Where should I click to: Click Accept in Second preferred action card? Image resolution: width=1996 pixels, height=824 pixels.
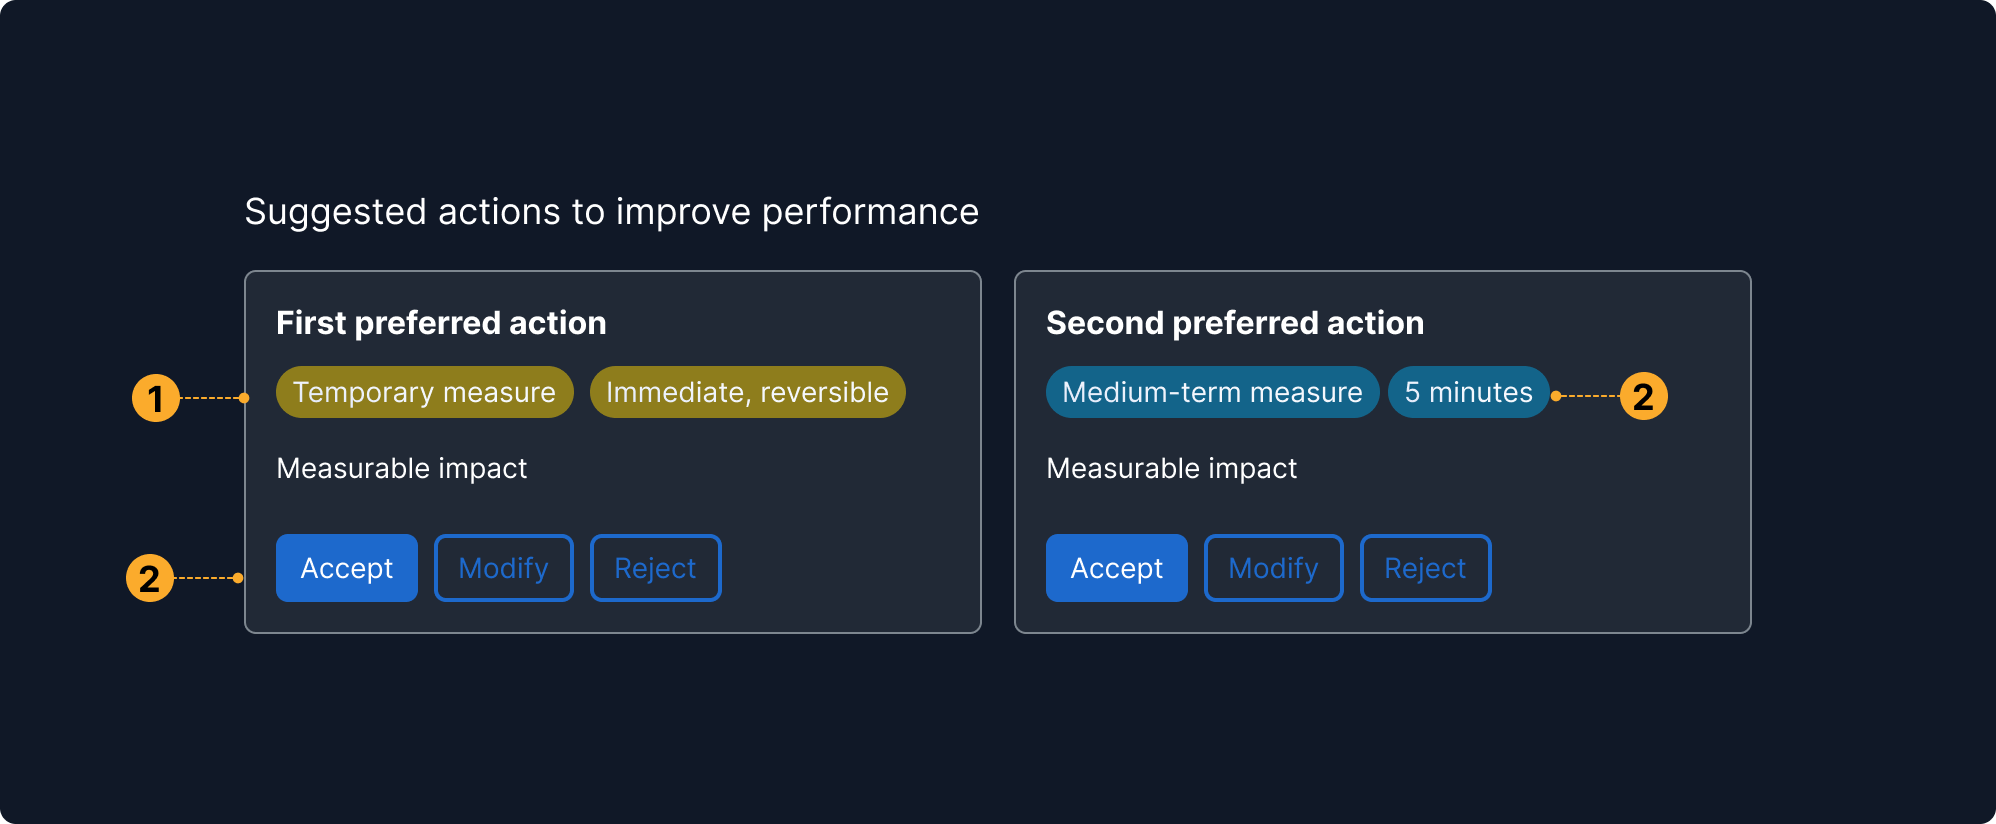pos(1116,568)
